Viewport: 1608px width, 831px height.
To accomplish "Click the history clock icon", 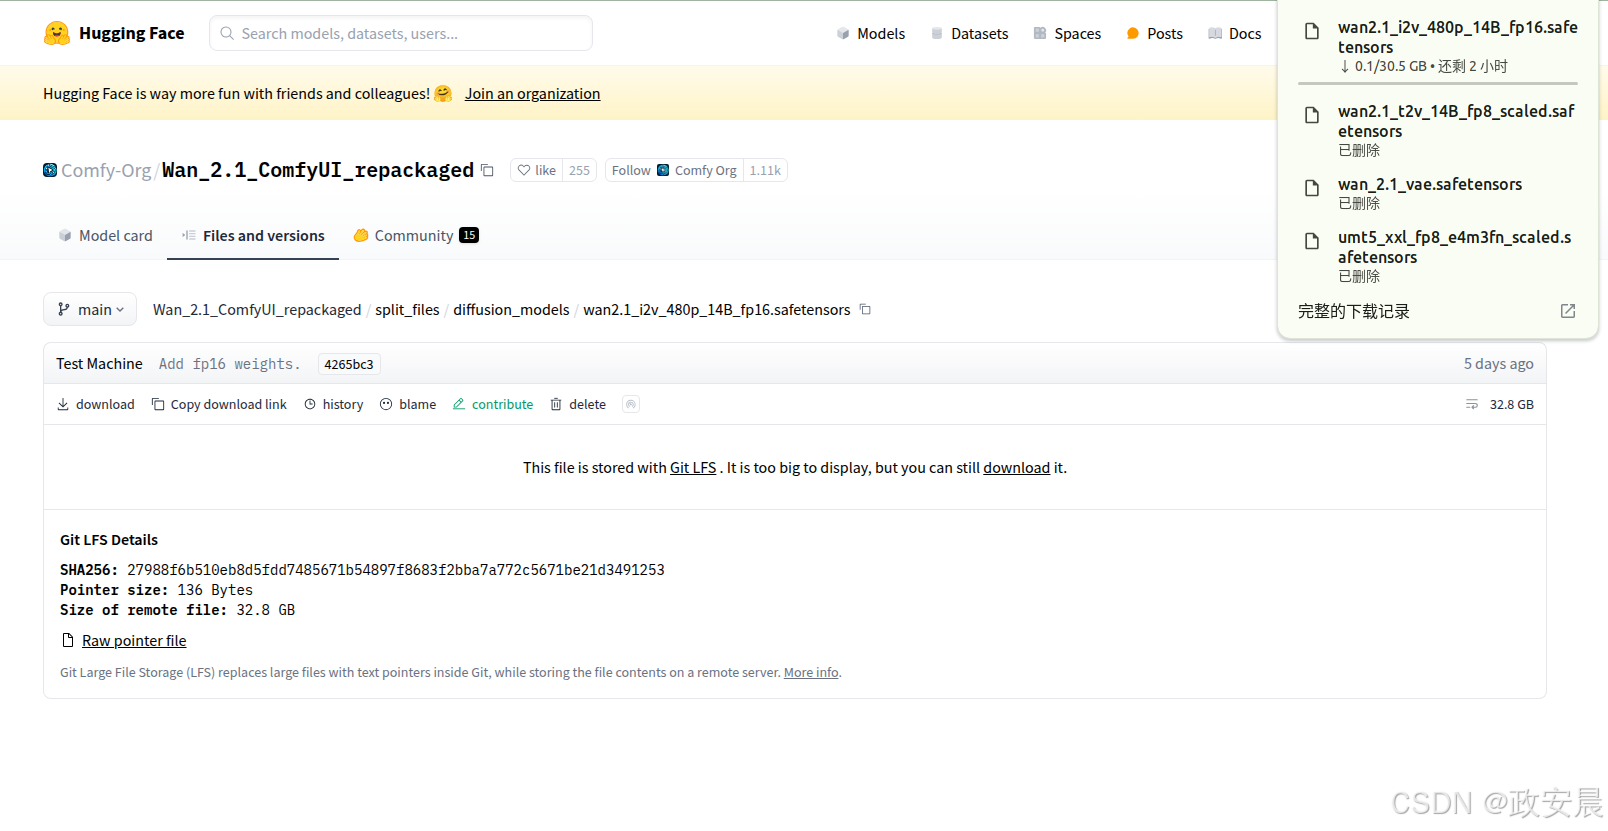I will tap(310, 404).
